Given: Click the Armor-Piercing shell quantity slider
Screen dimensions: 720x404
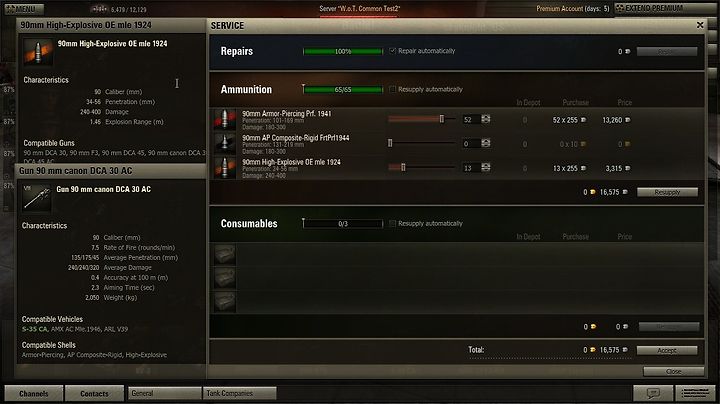Looking at the screenshot, I should pyautogui.click(x=422, y=119).
